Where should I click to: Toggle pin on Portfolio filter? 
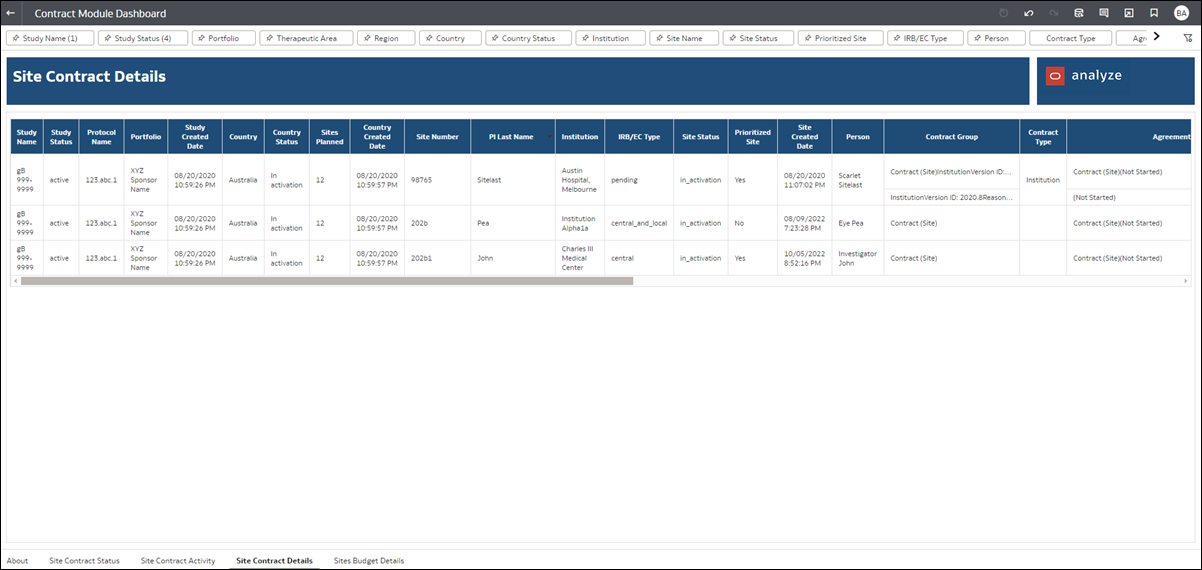201,38
